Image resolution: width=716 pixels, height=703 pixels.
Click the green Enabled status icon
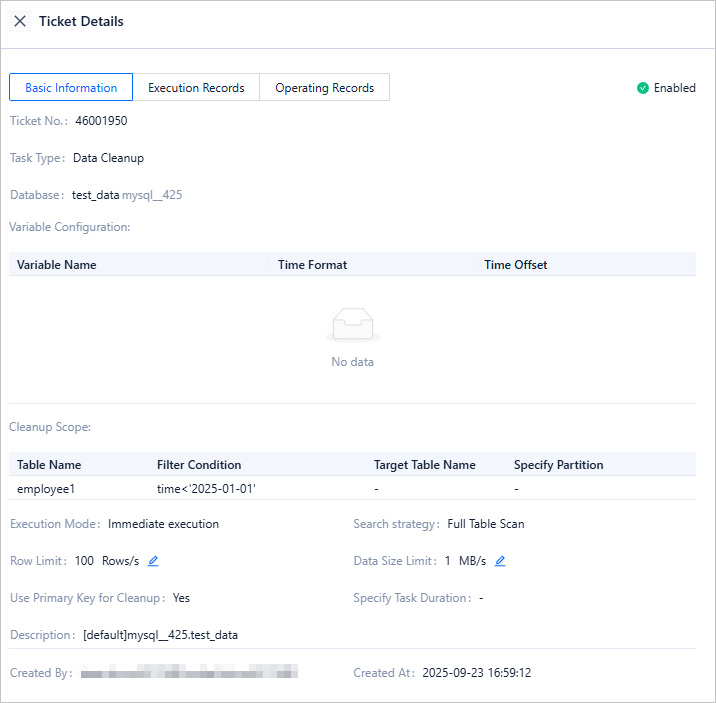click(643, 88)
